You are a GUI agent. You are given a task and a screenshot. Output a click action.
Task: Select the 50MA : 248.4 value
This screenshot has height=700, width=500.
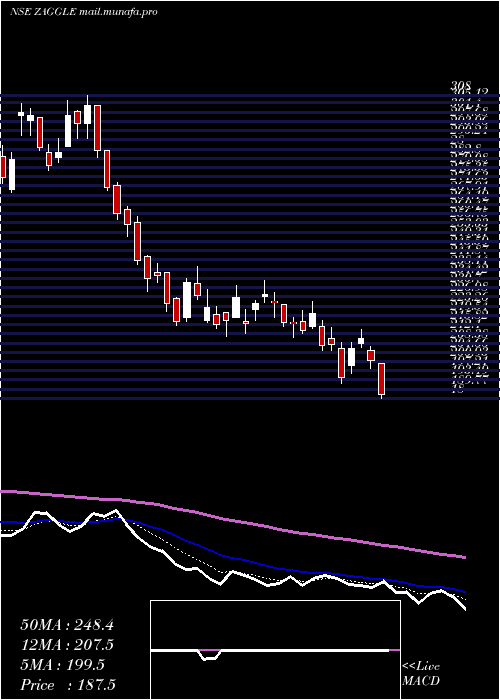point(67,625)
